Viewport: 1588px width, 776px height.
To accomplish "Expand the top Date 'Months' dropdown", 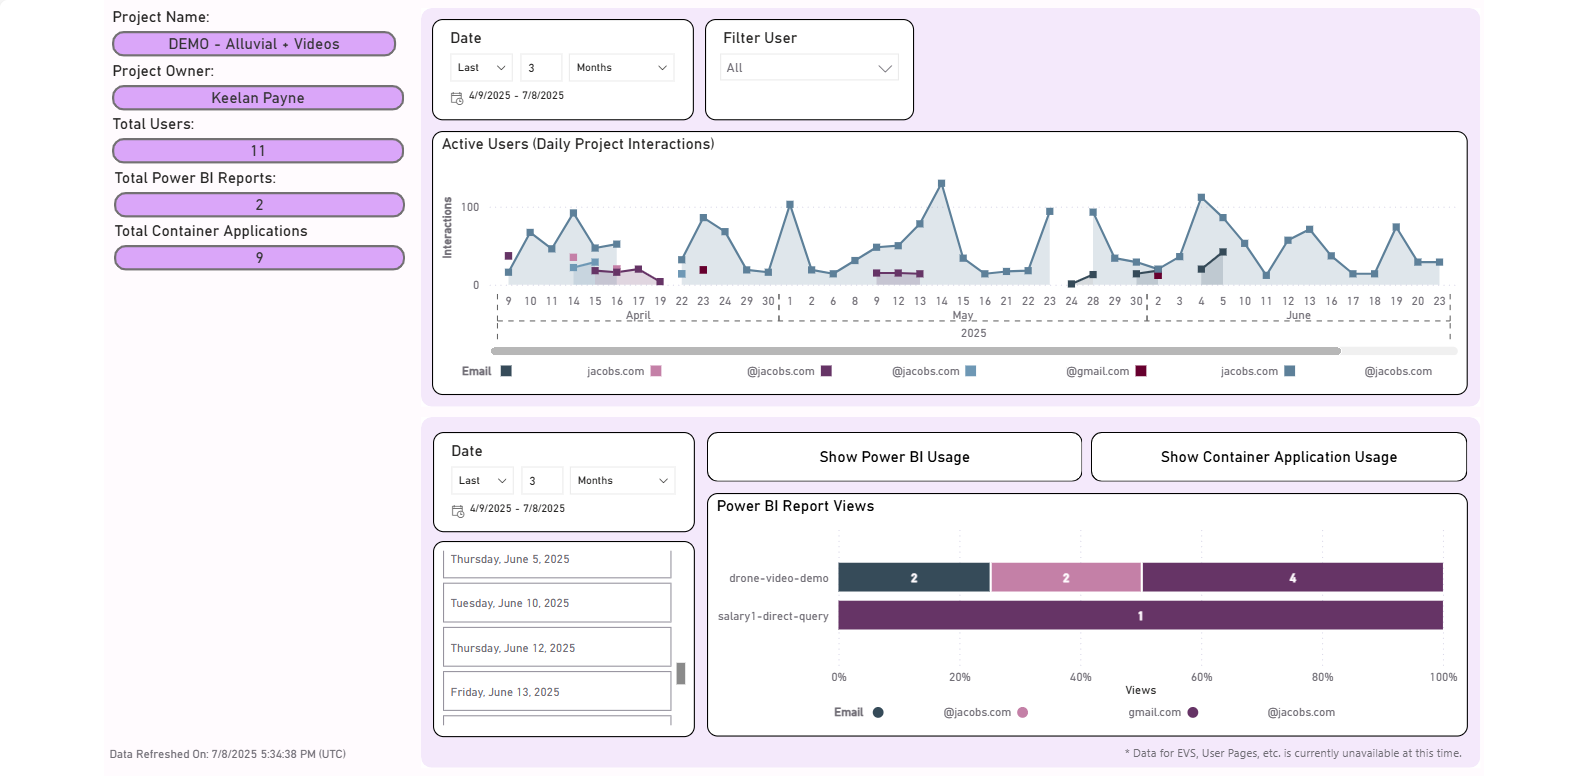I will pos(621,68).
